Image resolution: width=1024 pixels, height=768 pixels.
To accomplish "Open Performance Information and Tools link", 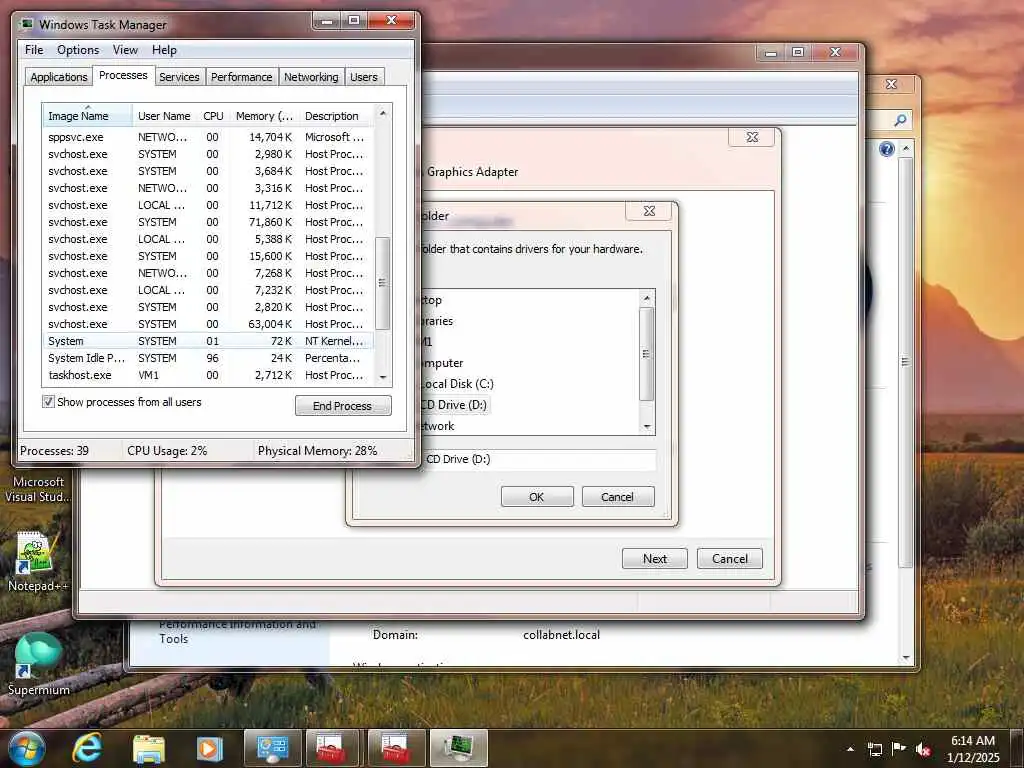I will coord(237,631).
